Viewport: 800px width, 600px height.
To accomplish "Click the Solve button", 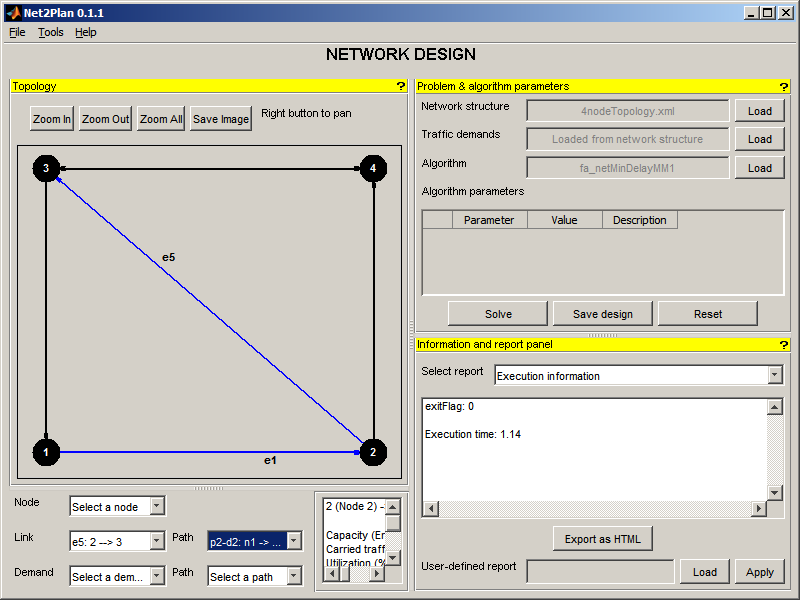I will (x=498, y=314).
